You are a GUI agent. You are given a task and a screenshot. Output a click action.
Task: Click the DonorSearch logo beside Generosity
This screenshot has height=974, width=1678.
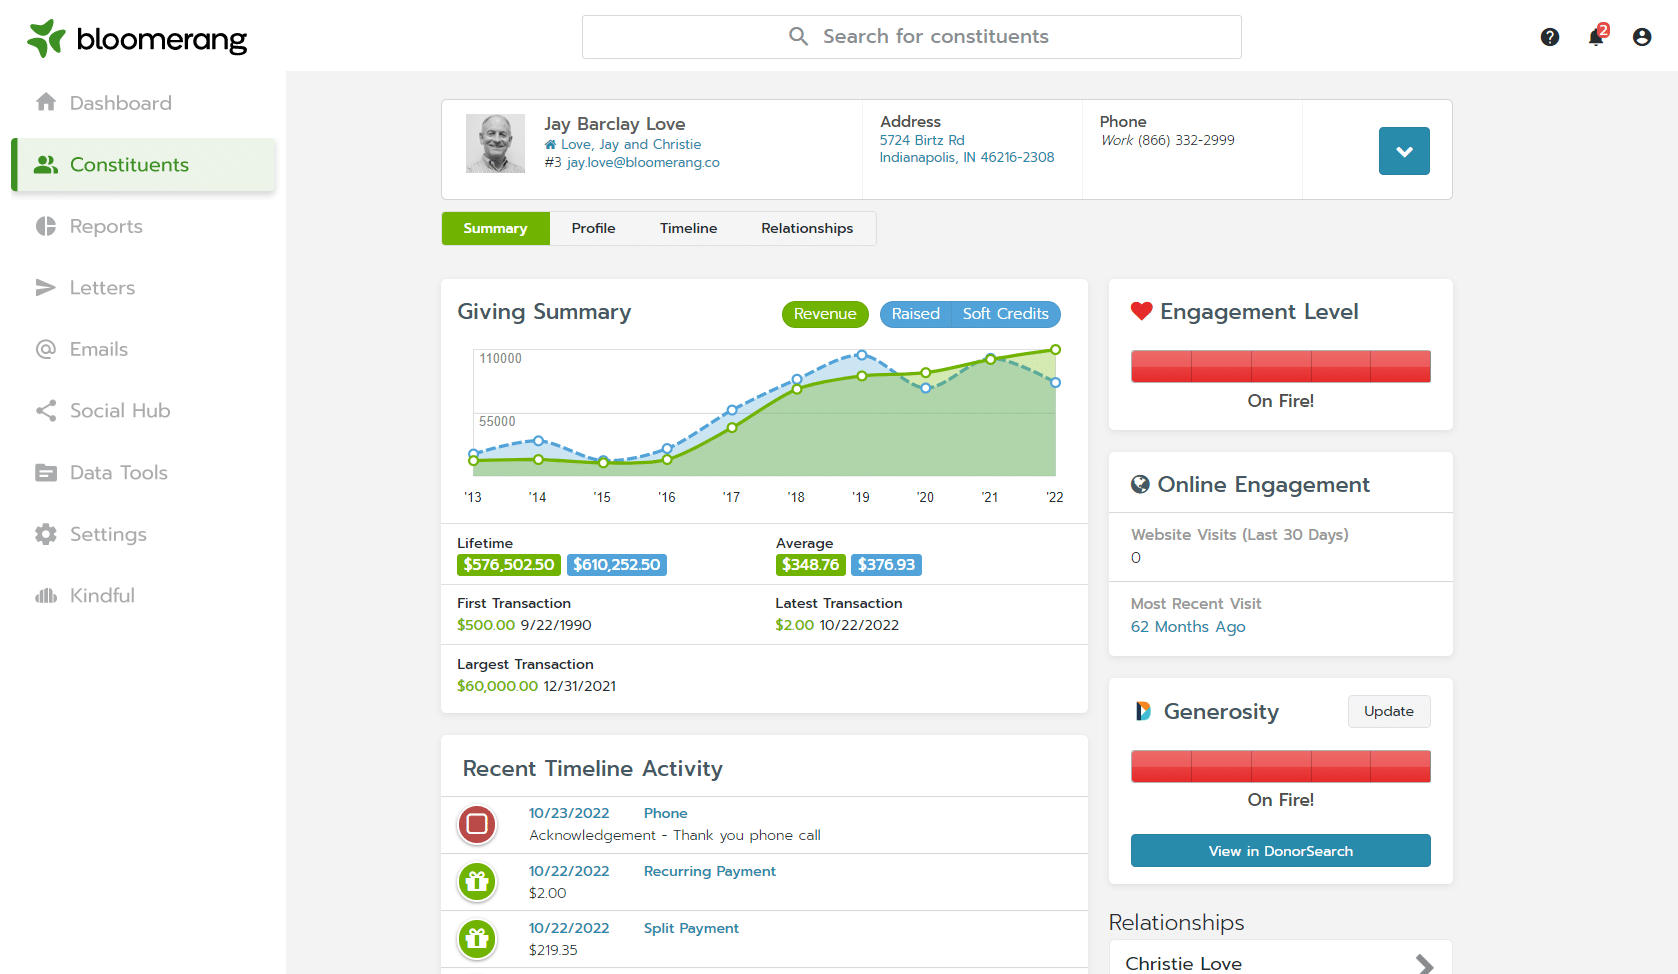(1143, 711)
